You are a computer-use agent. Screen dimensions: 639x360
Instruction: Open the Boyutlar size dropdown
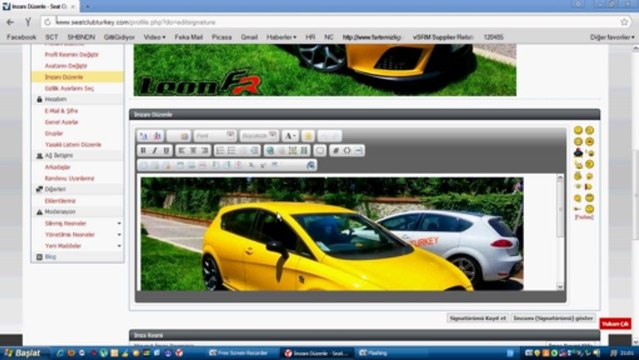[x=259, y=136]
